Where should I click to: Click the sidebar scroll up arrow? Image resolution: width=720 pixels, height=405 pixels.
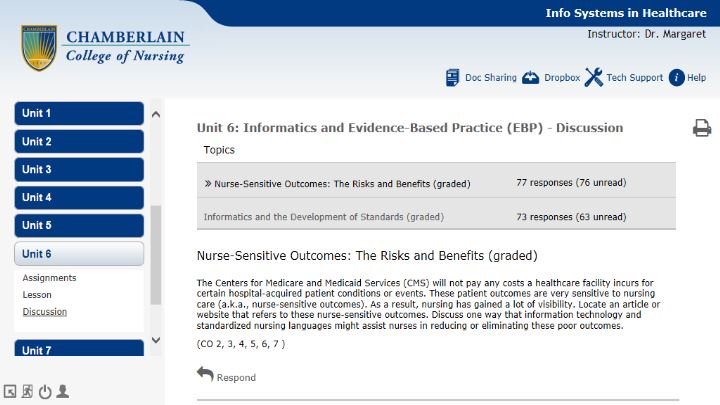tap(156, 114)
